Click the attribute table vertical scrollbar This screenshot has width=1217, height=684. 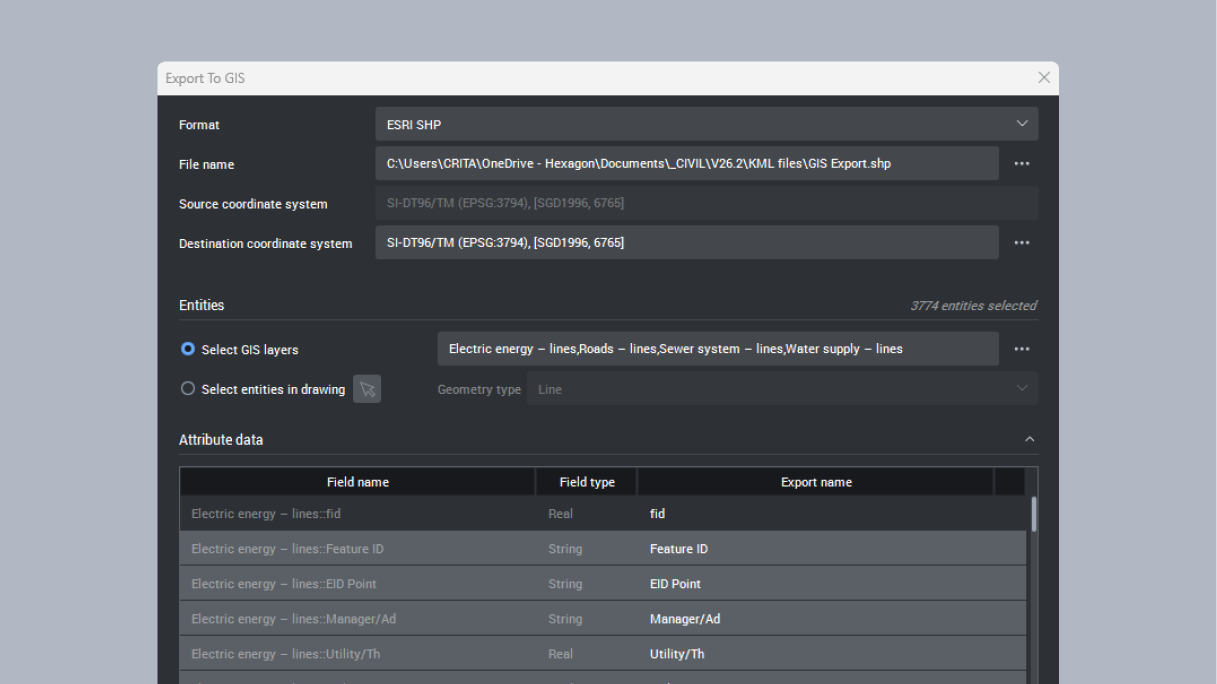click(x=1033, y=514)
